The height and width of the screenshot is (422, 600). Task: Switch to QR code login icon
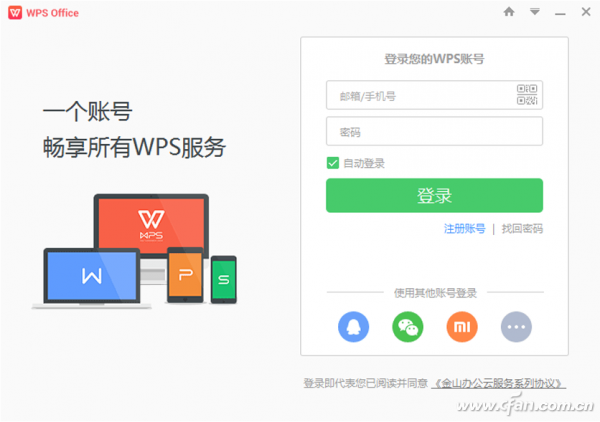pos(527,95)
